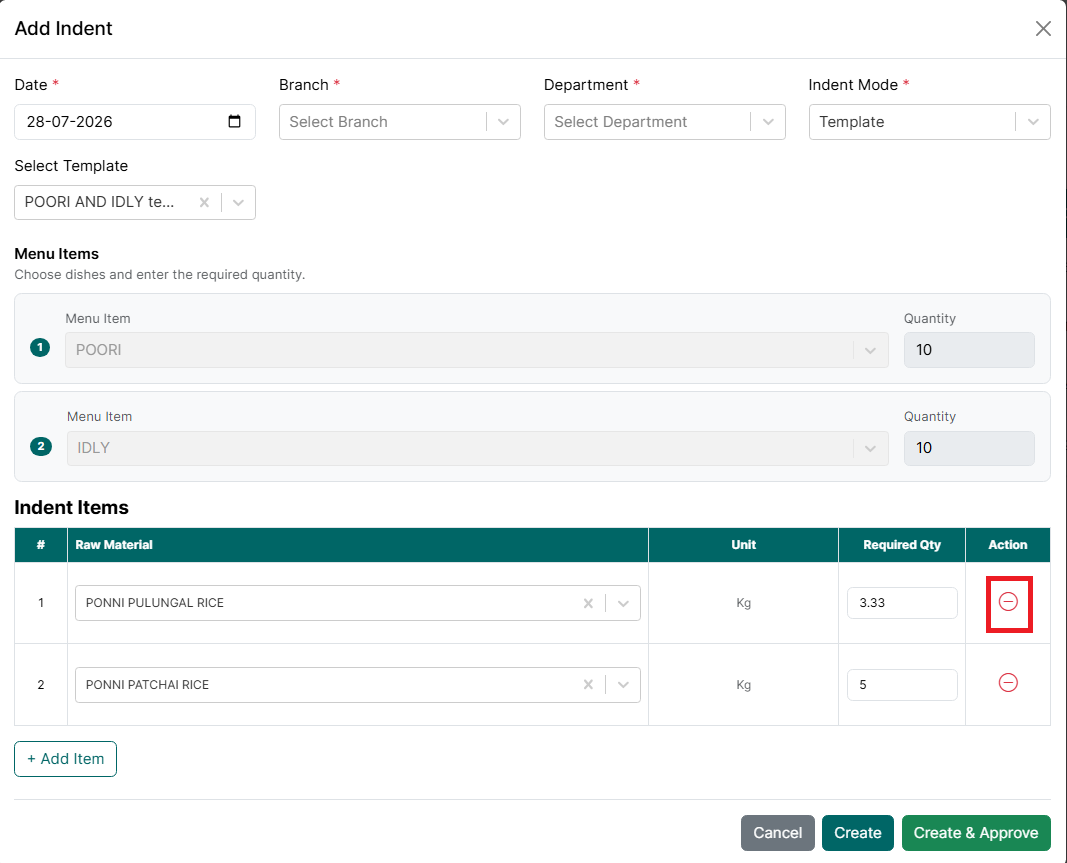This screenshot has width=1067, height=863.
Task: Click the Action column header
Action: [1008, 544]
